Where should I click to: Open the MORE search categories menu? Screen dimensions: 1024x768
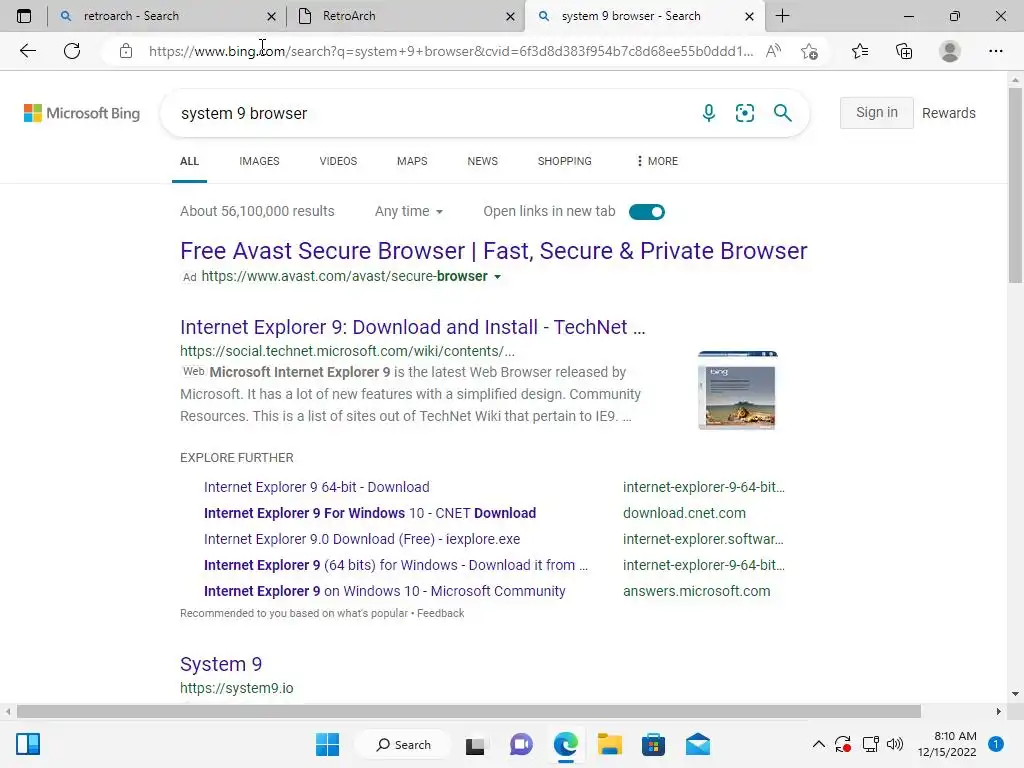[657, 161]
